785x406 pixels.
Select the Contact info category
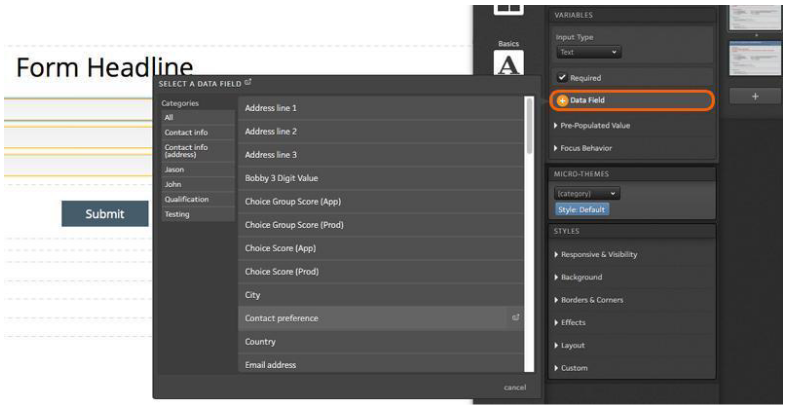186,132
